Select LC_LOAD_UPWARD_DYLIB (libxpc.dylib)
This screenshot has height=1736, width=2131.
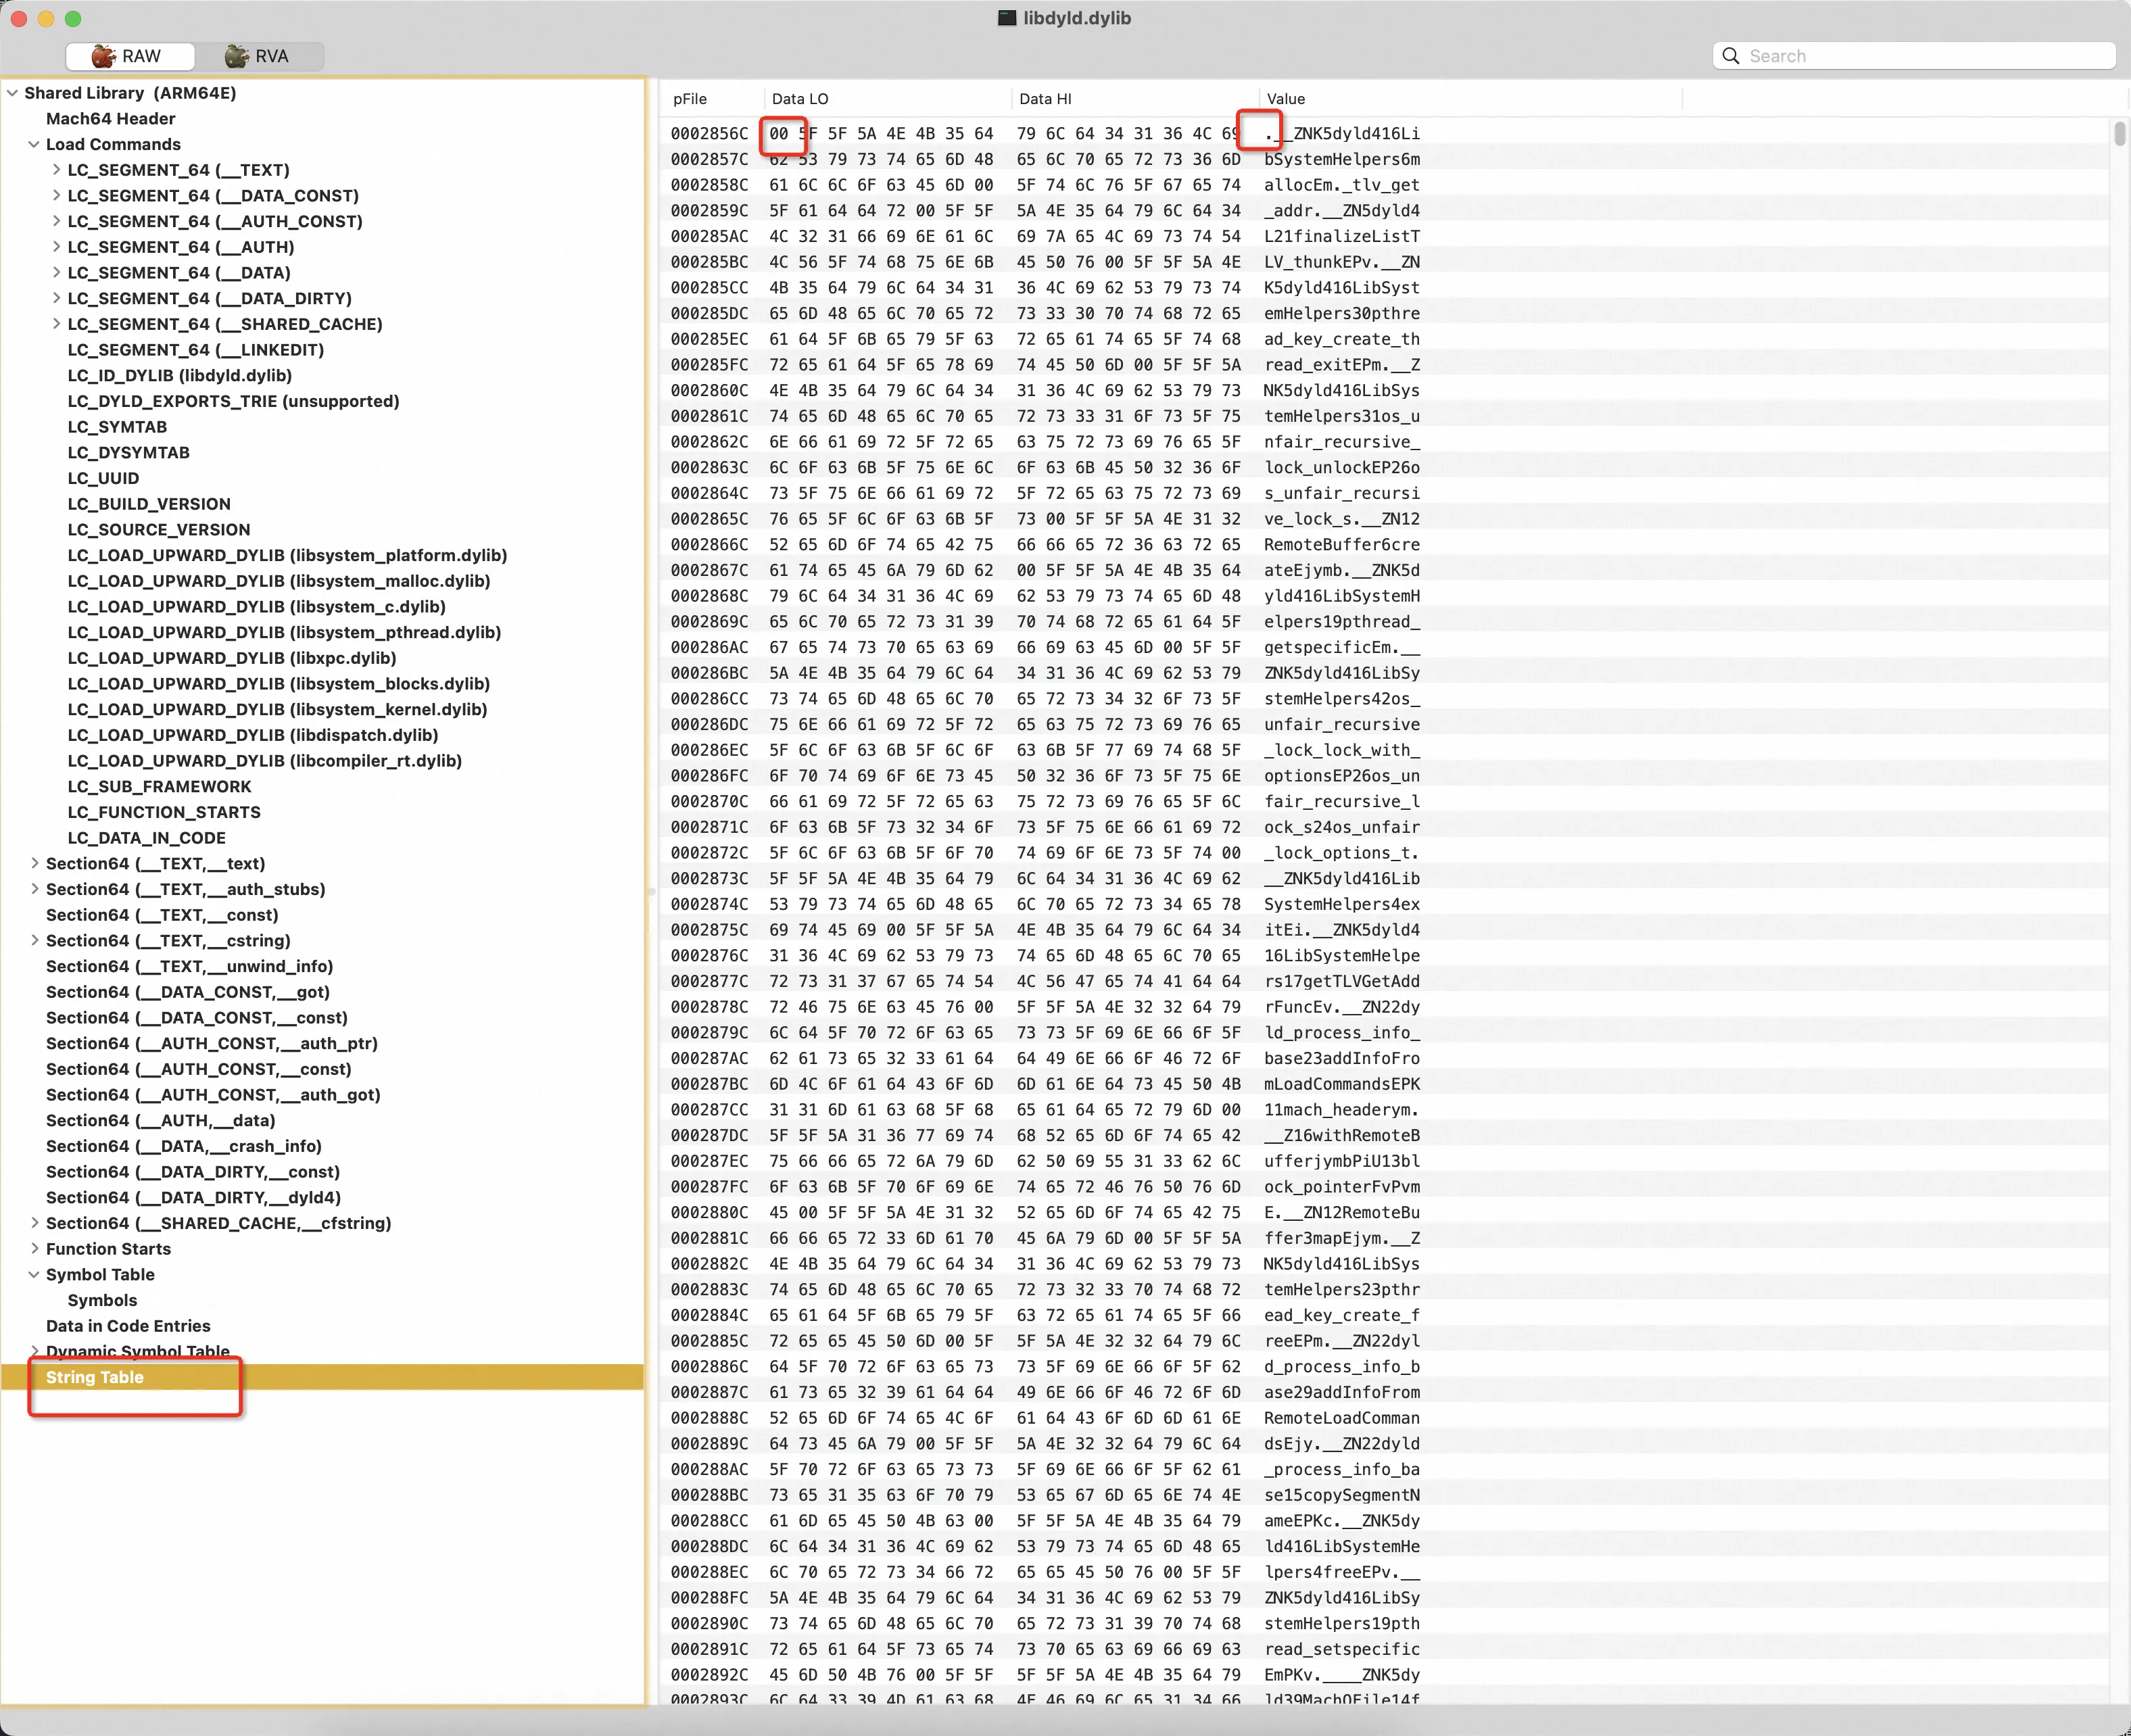232,658
